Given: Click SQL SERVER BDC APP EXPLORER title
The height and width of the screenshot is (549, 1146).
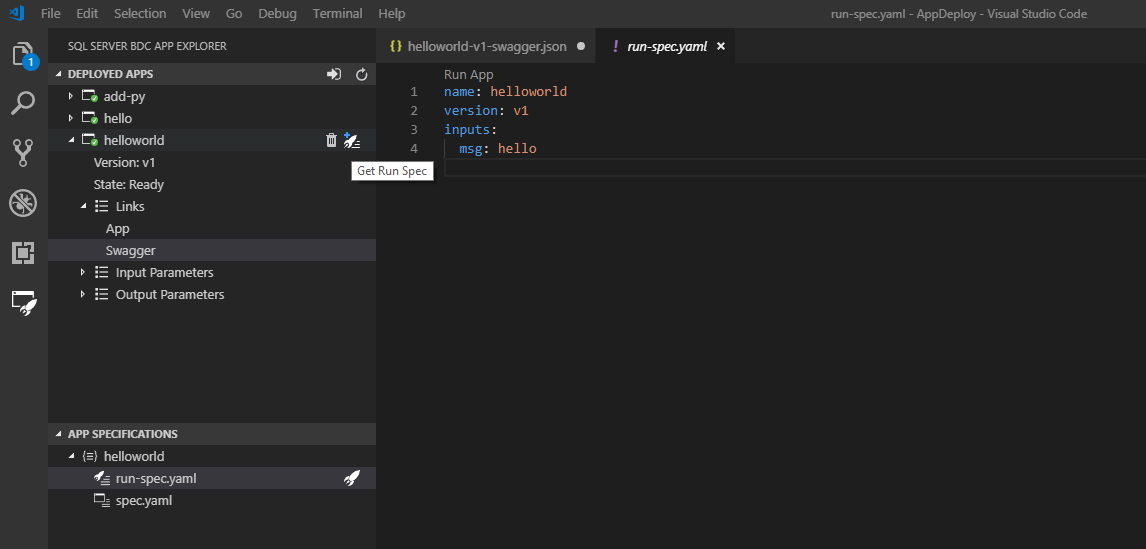Looking at the screenshot, I should point(147,46).
